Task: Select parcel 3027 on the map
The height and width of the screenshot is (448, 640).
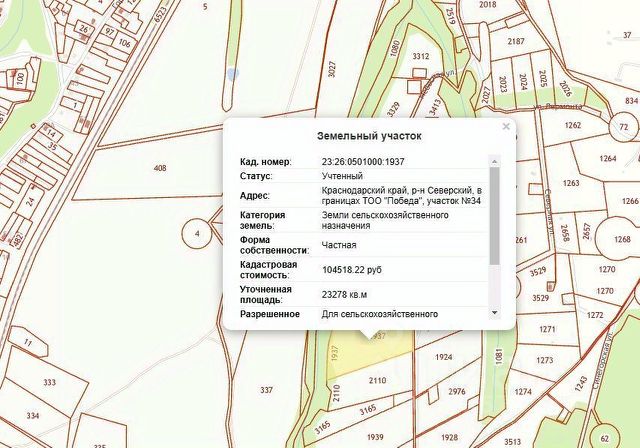Action: pyautogui.click(x=332, y=69)
